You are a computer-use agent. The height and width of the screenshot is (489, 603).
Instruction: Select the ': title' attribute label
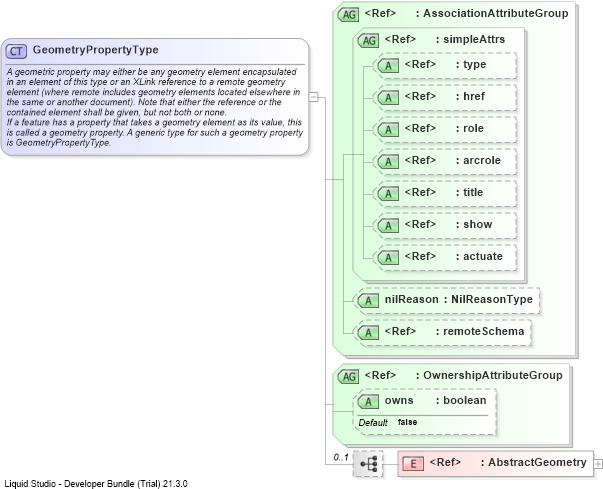coord(470,192)
